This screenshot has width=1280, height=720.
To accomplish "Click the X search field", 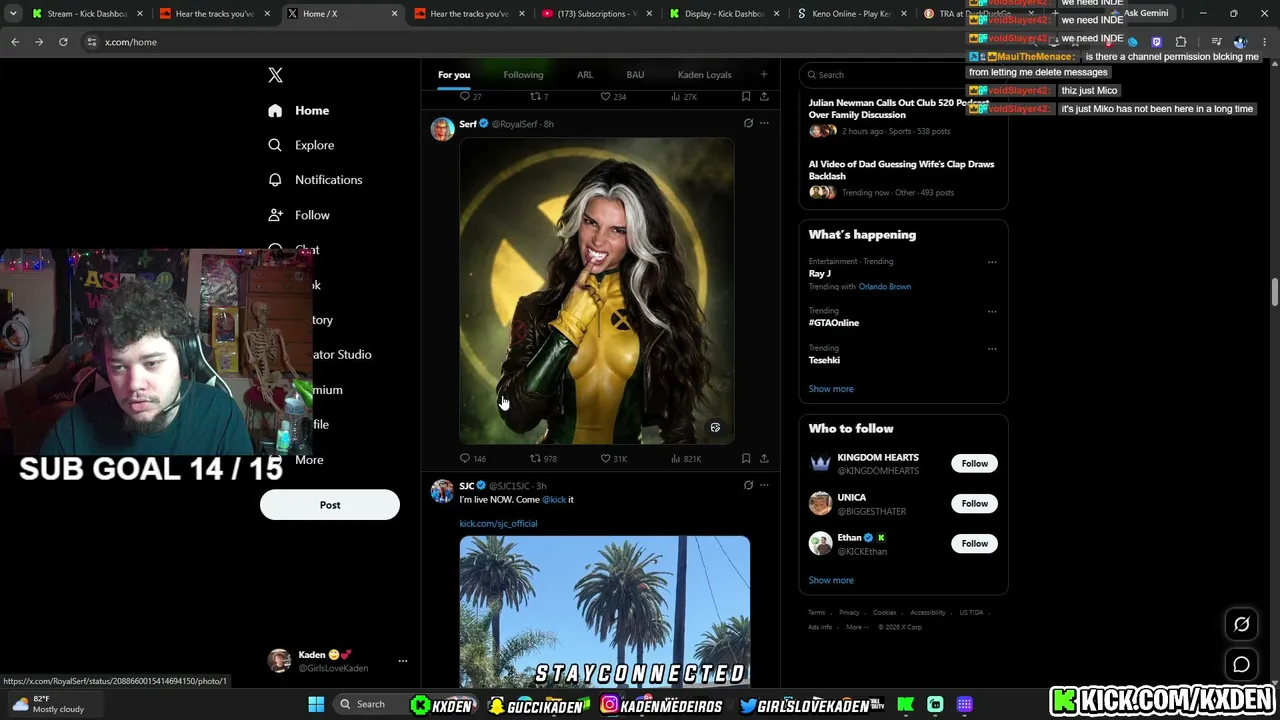I will pos(903,74).
